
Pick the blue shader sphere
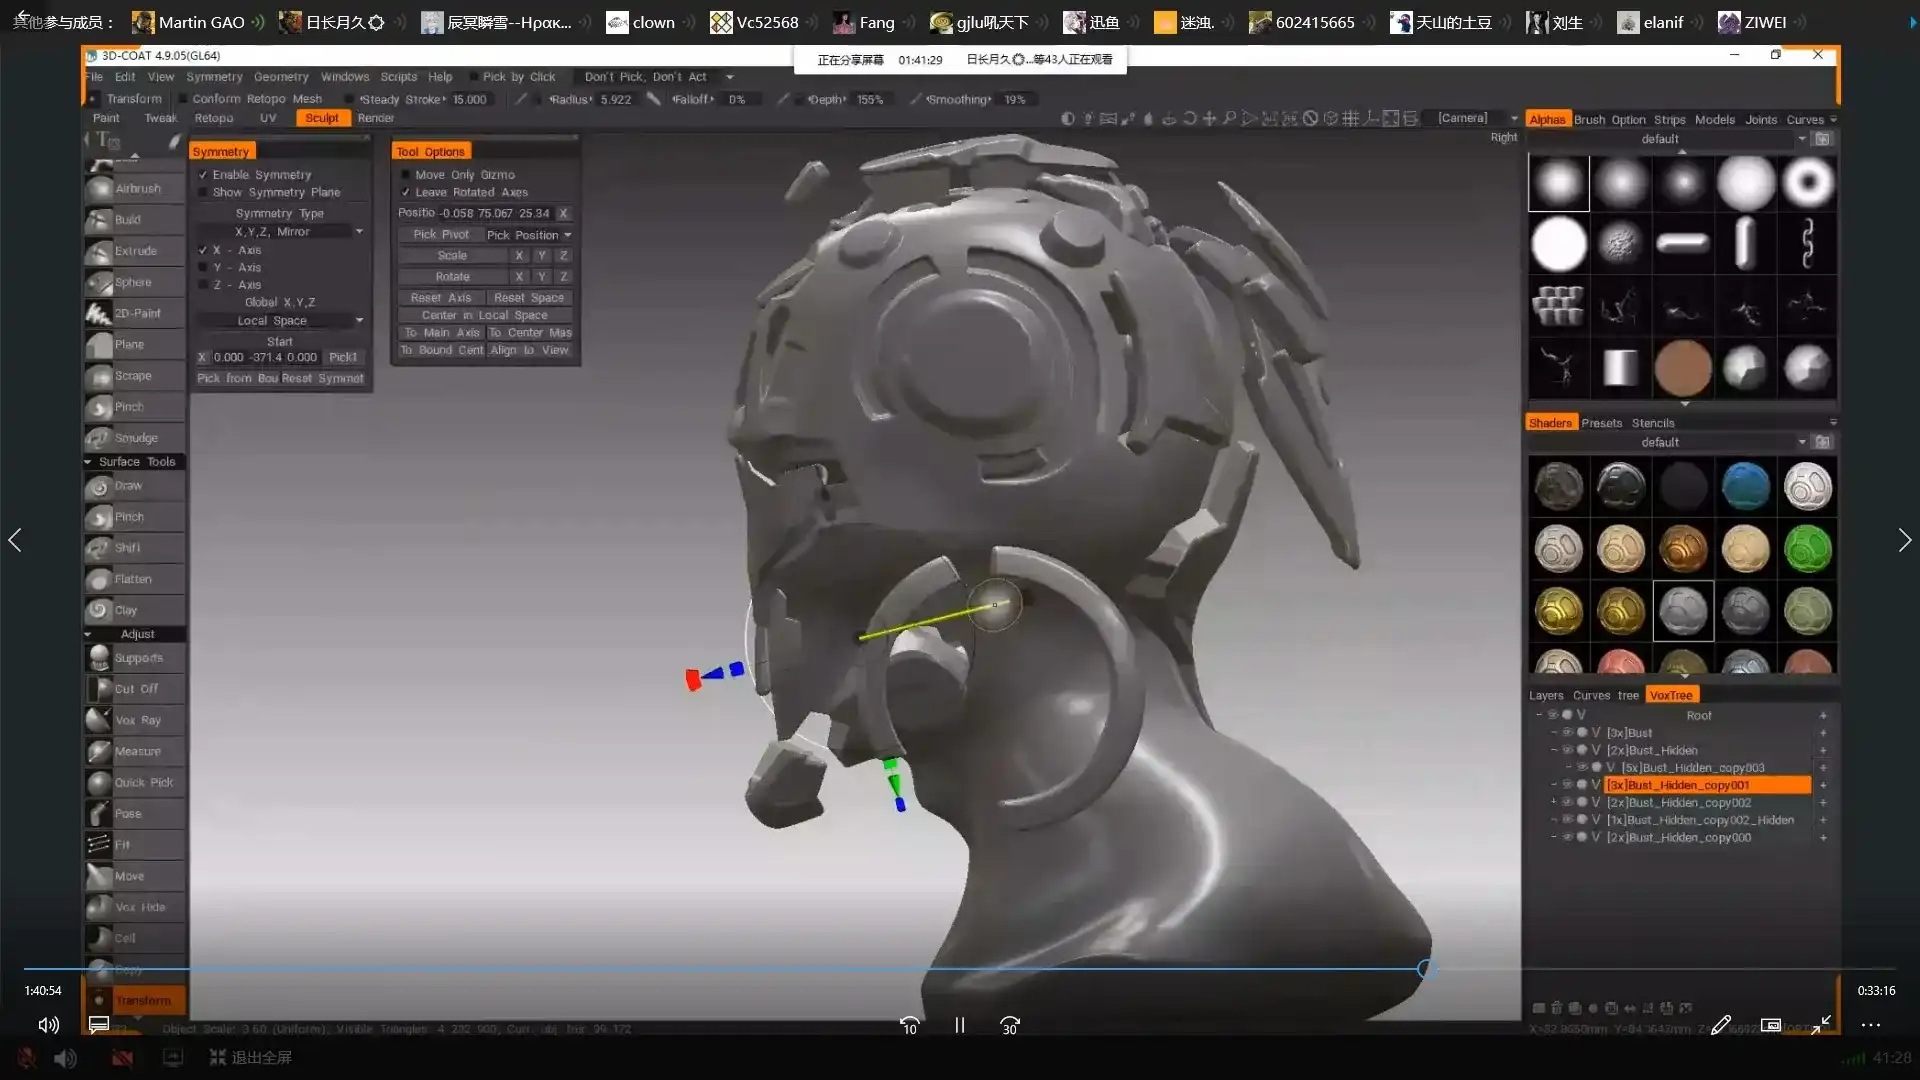click(1745, 487)
